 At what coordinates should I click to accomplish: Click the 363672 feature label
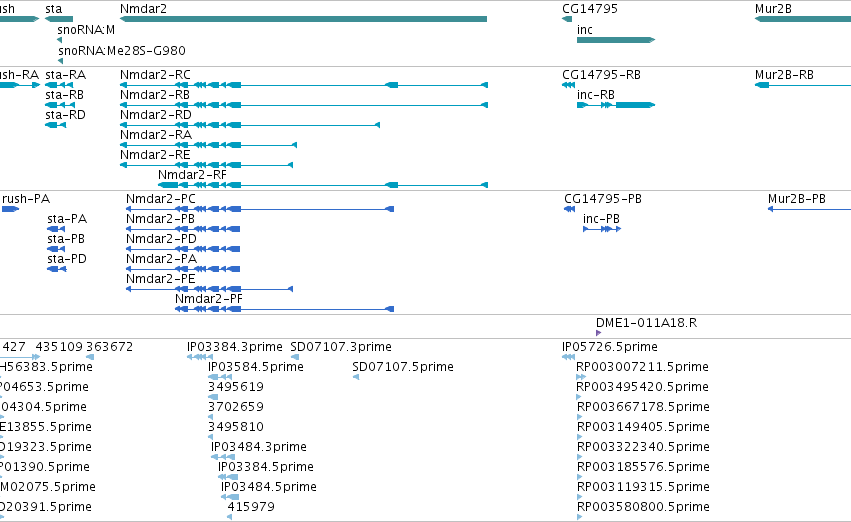click(x=110, y=347)
